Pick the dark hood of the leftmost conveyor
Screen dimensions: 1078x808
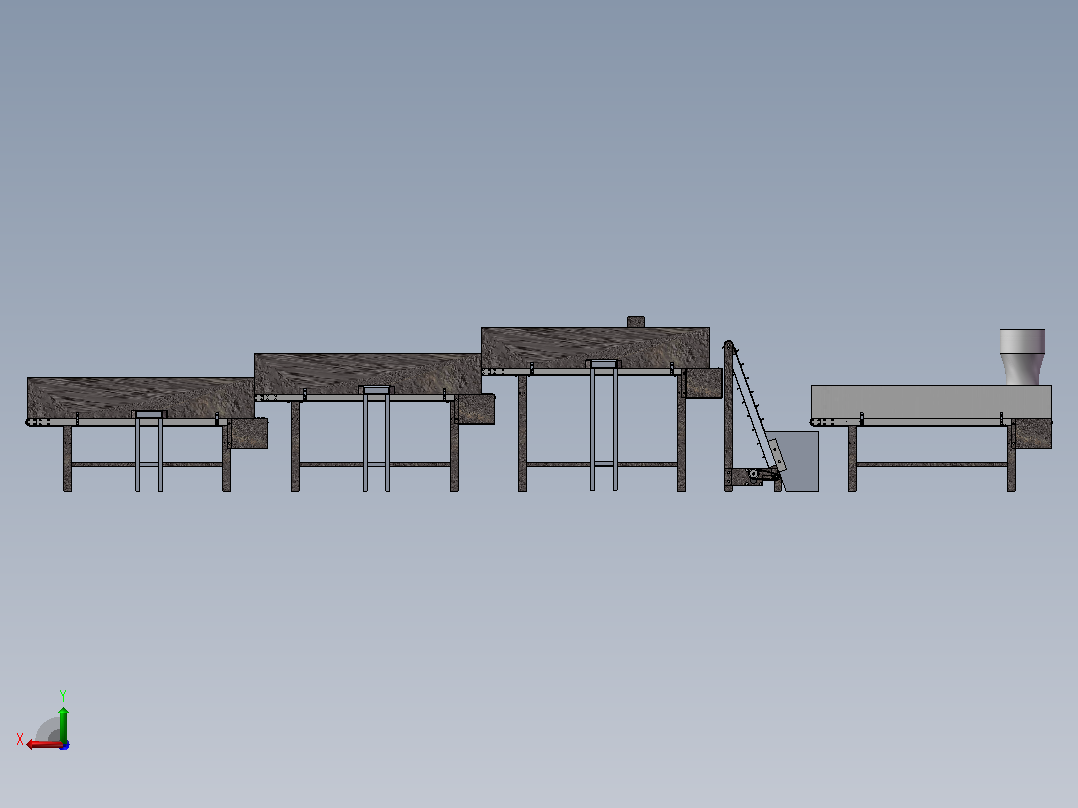coord(141,397)
